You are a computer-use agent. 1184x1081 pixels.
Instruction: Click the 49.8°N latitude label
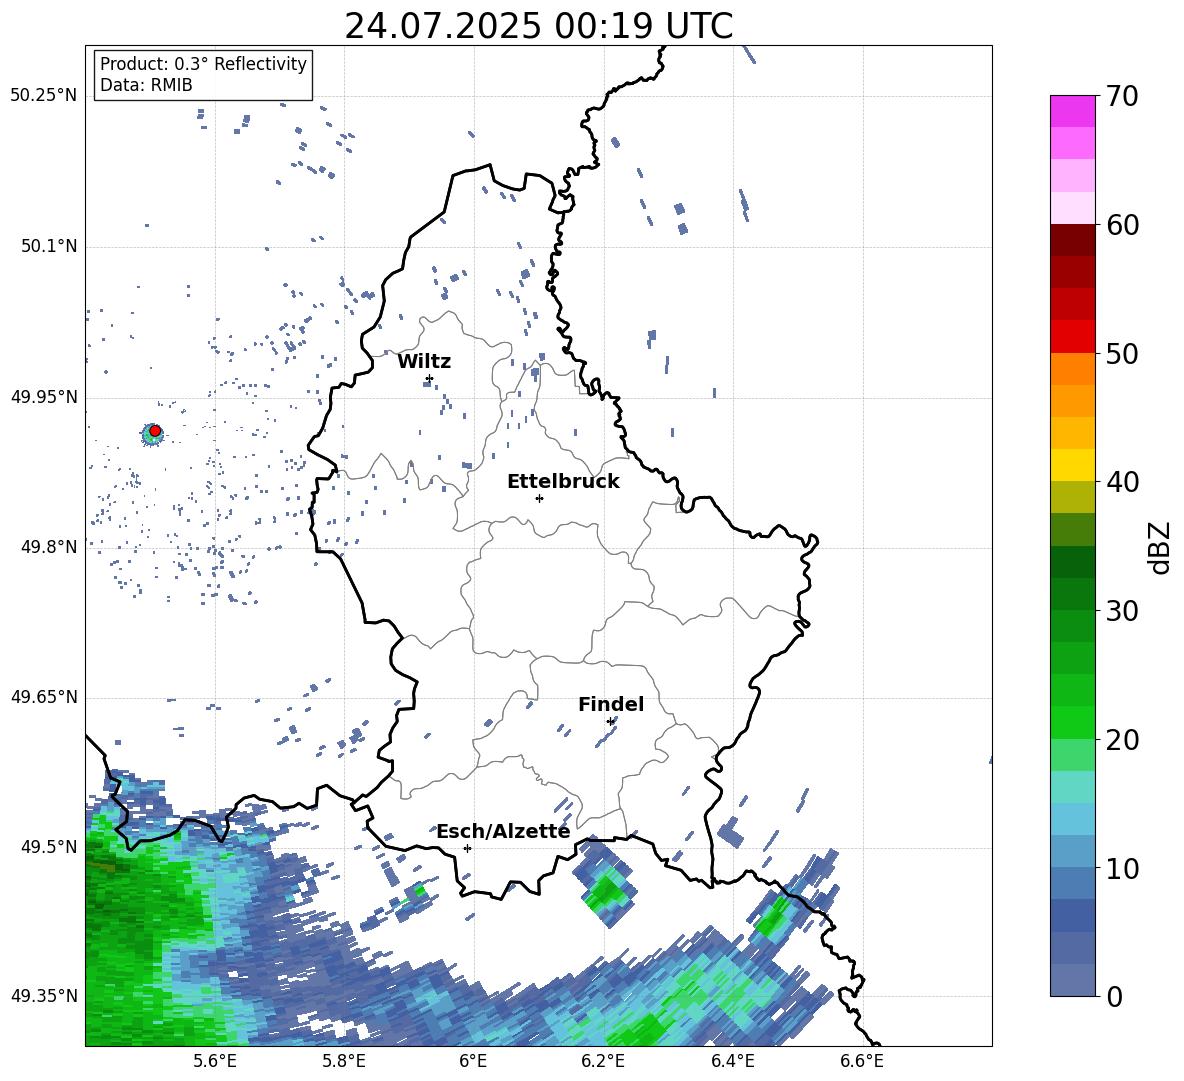coord(49,547)
